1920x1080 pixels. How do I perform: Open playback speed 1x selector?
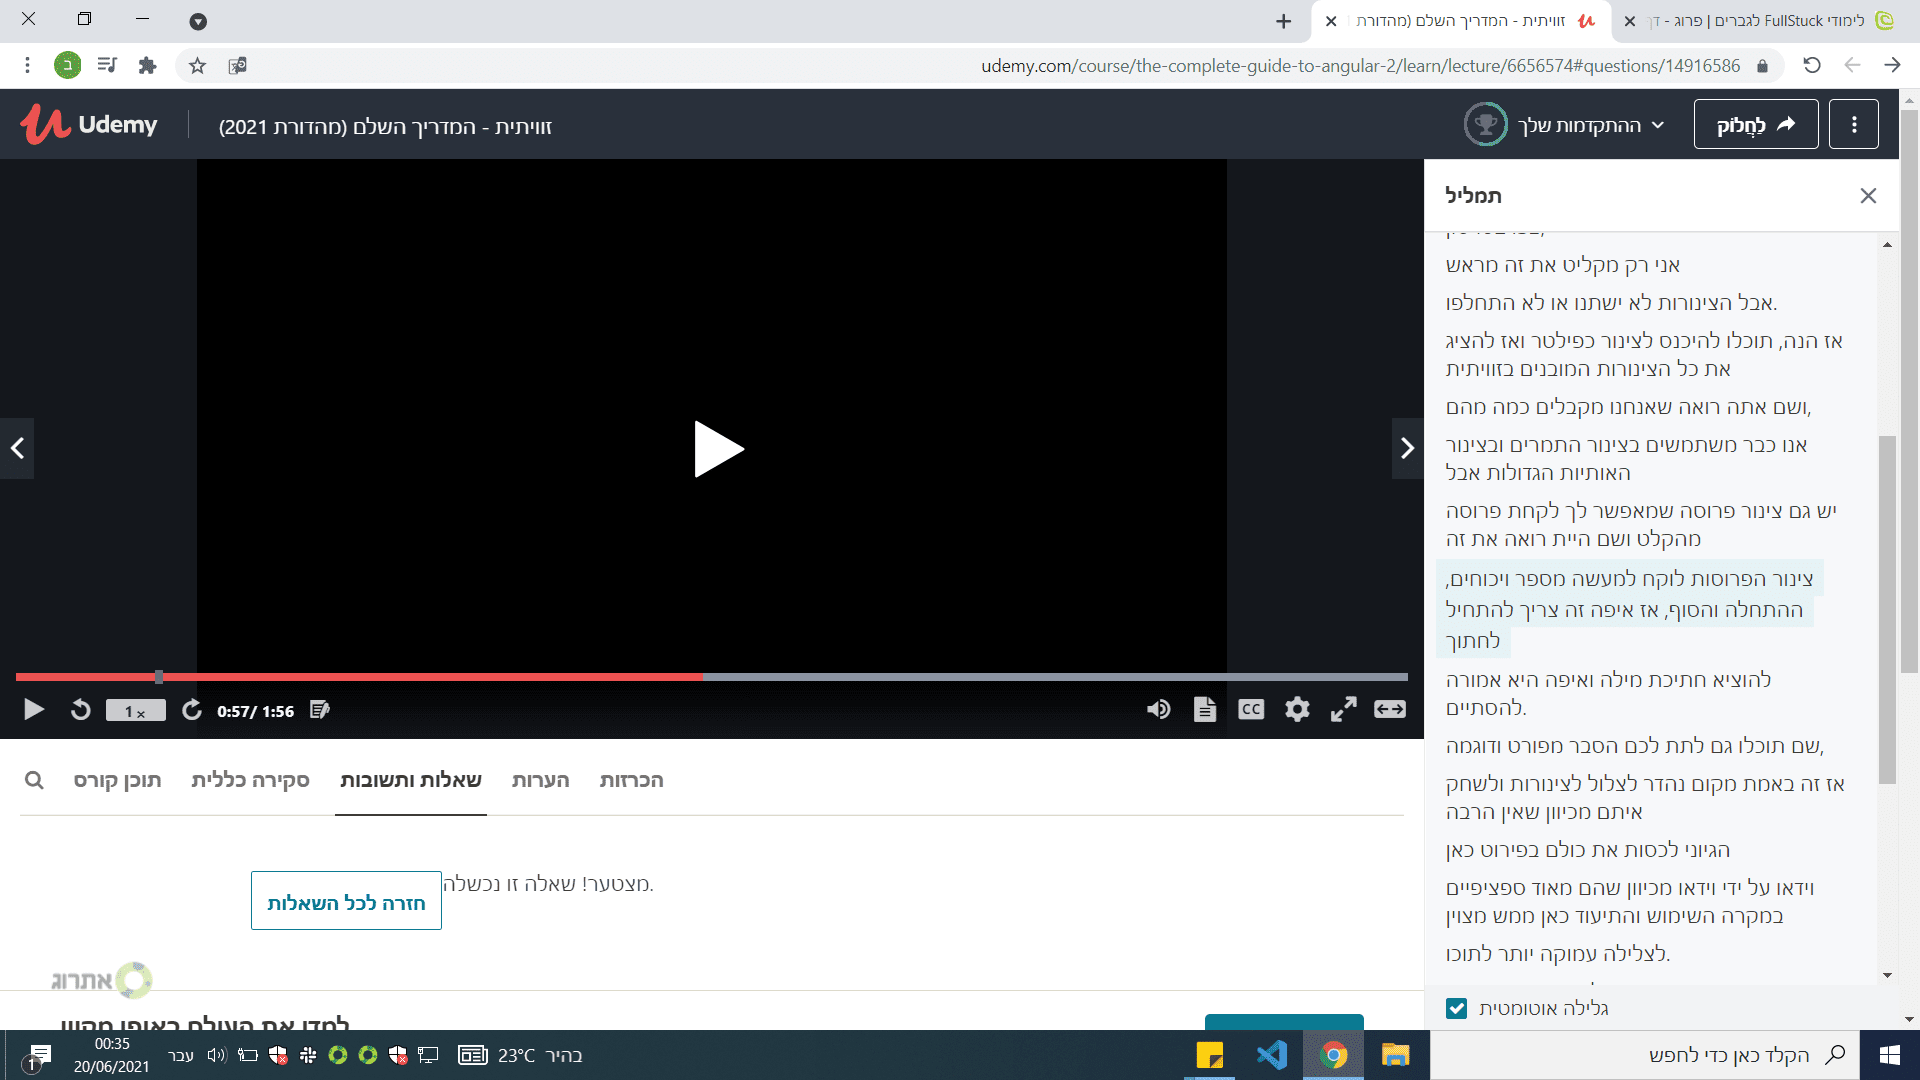(x=135, y=711)
